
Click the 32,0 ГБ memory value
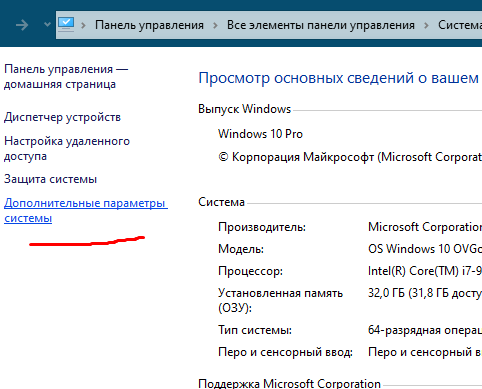425,293
